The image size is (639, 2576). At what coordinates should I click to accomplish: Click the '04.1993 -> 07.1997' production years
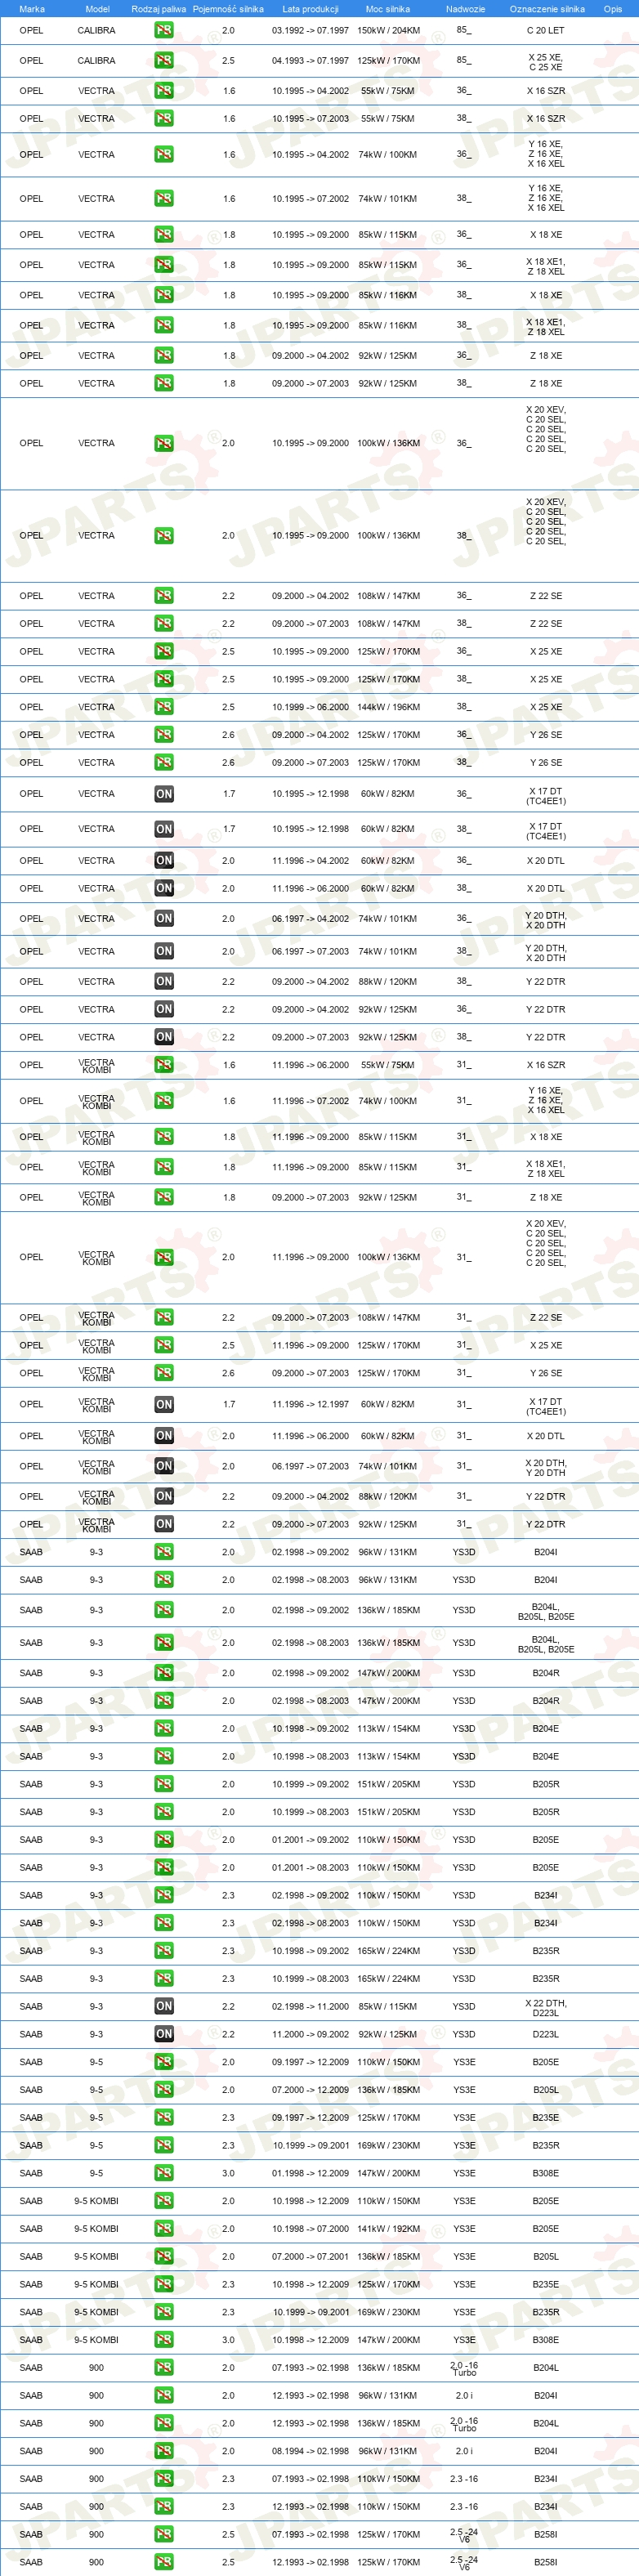point(311,61)
